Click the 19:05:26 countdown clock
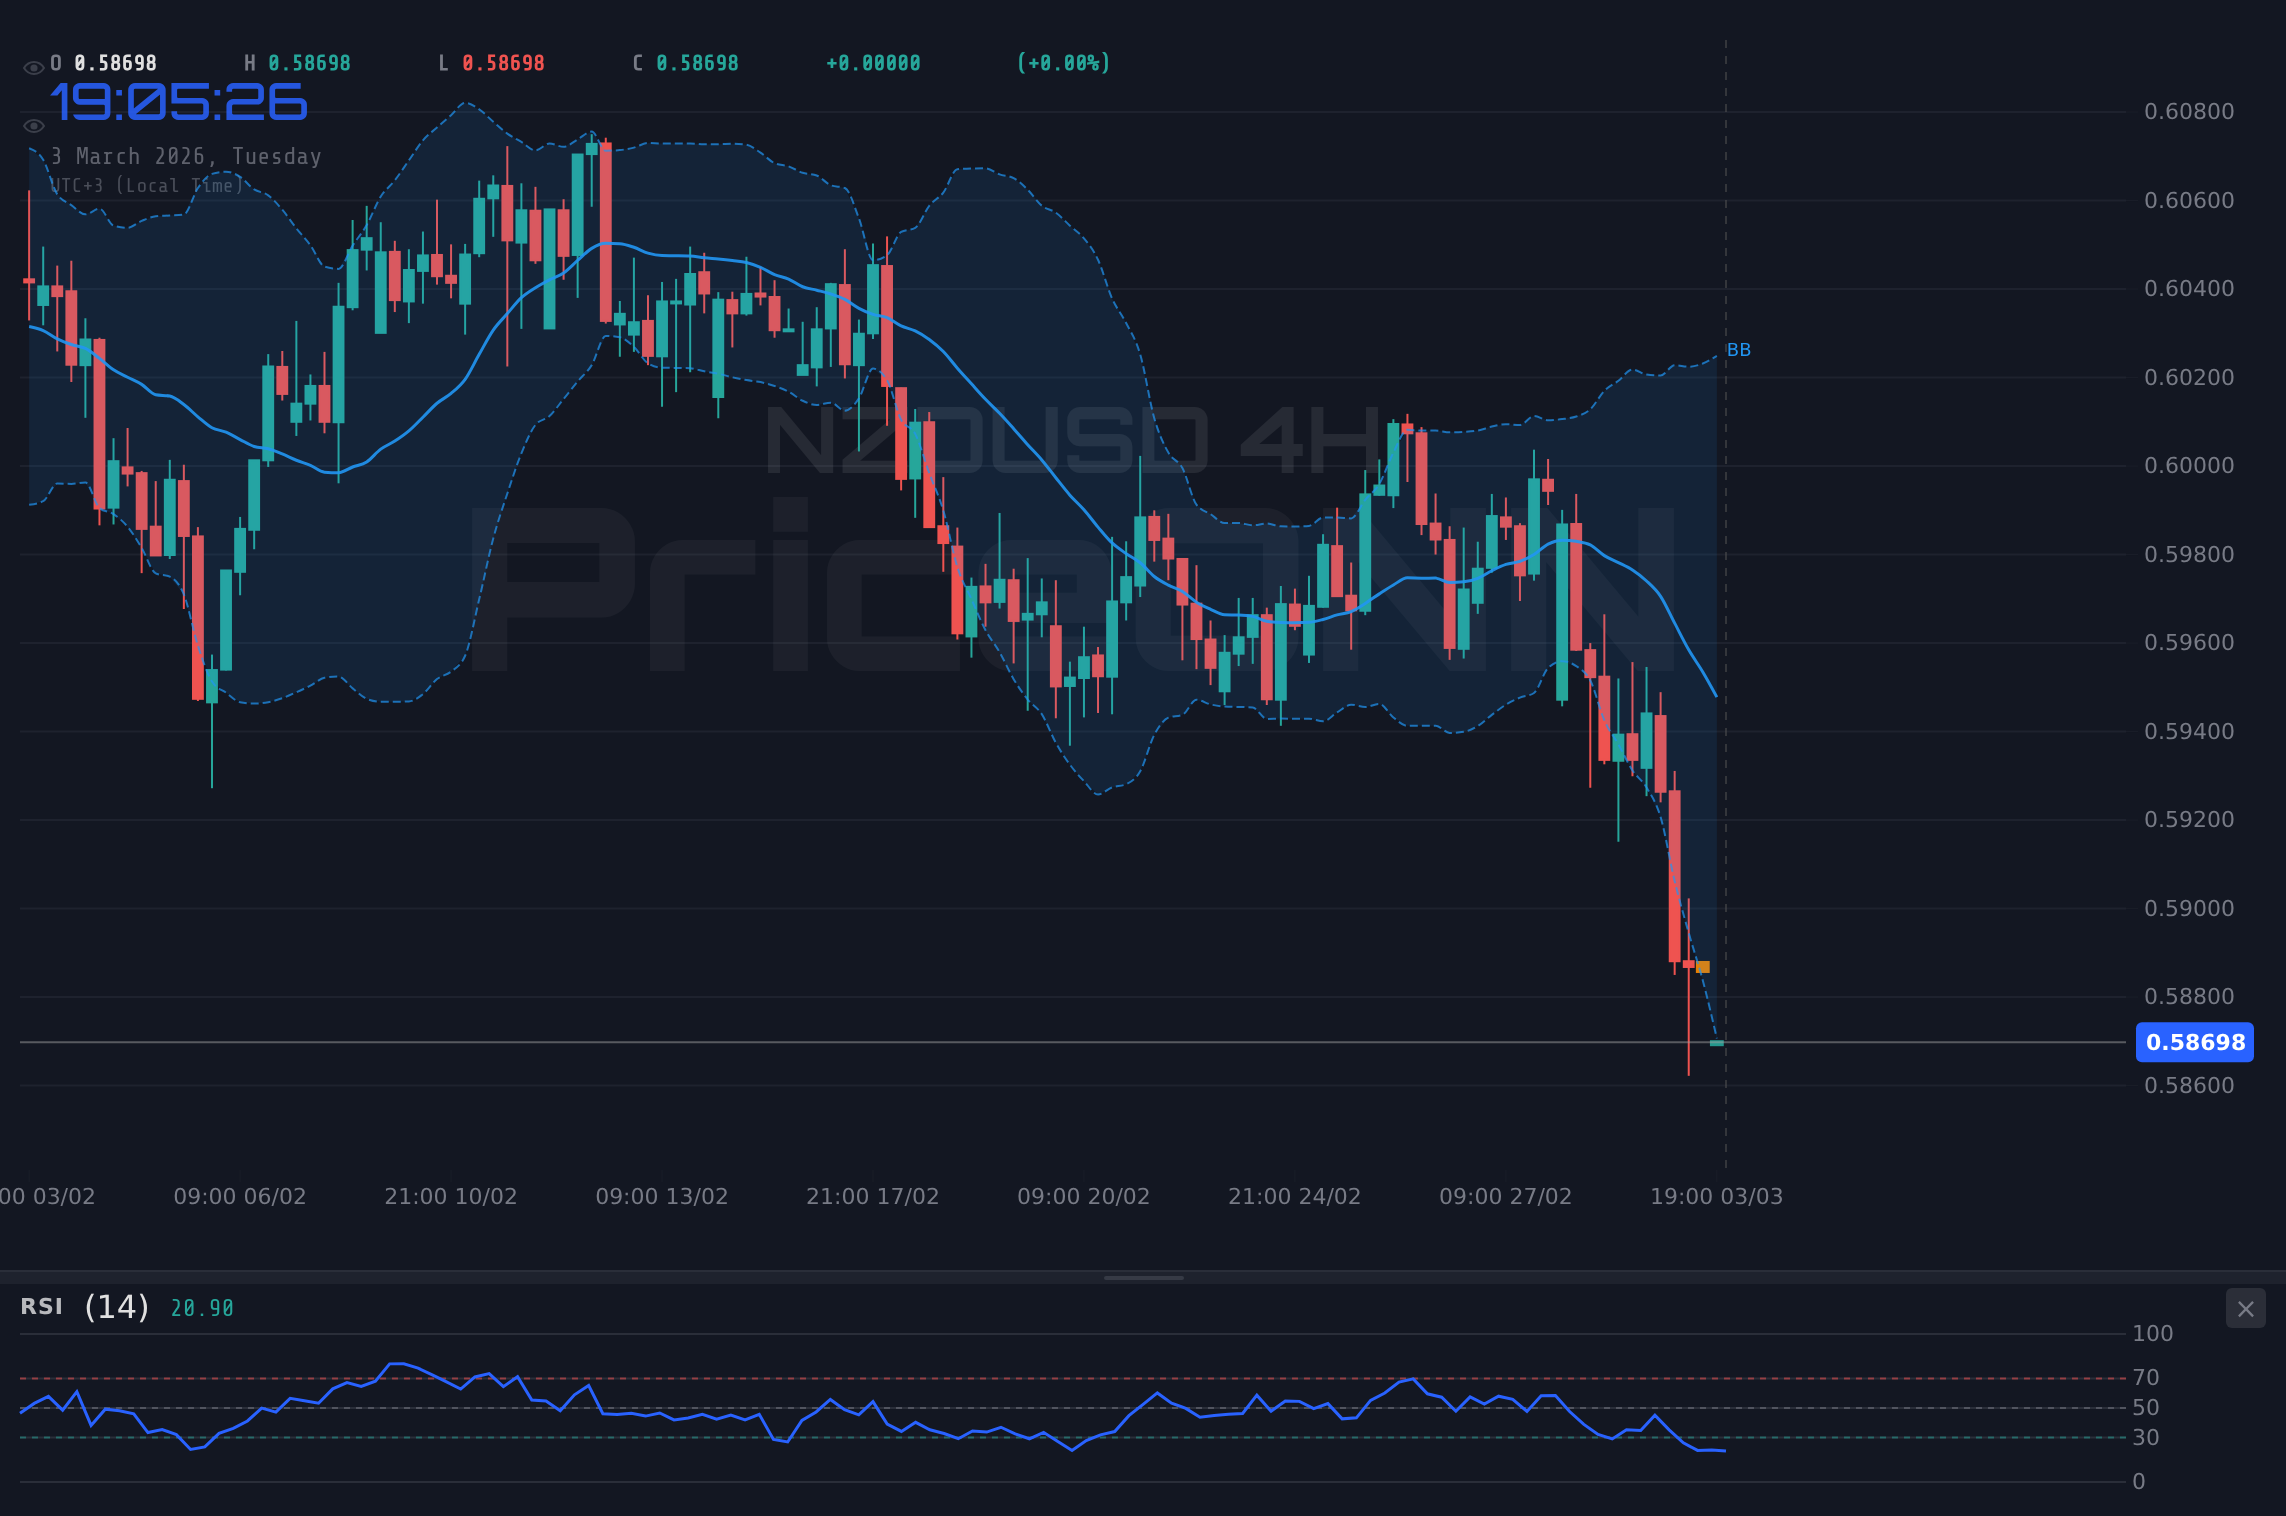2286x1516 pixels. click(x=180, y=101)
